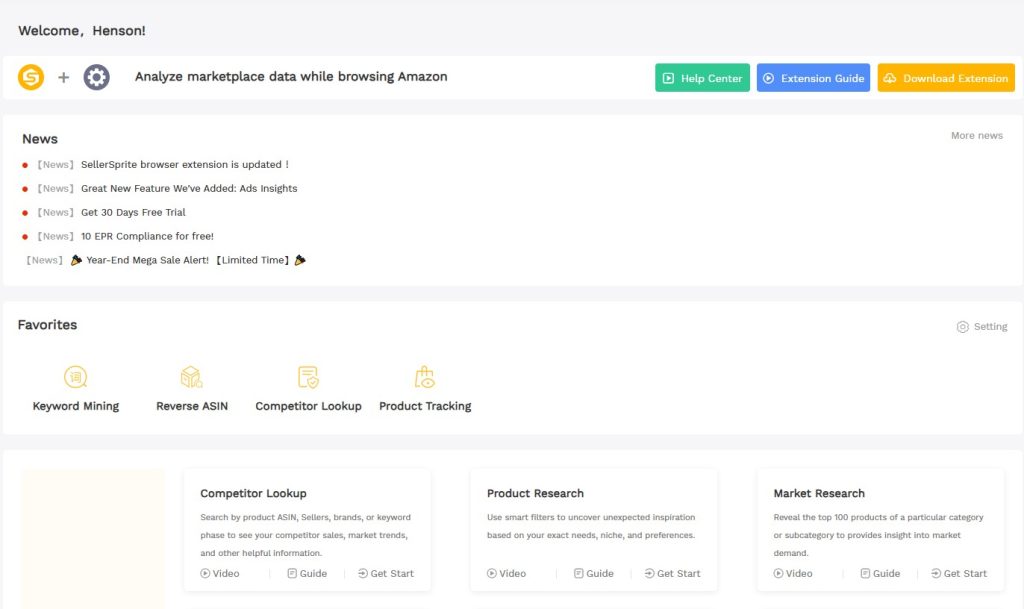The width and height of the screenshot is (1024, 609).
Task: Open the Ads Insights new feature news
Action: 188,189
